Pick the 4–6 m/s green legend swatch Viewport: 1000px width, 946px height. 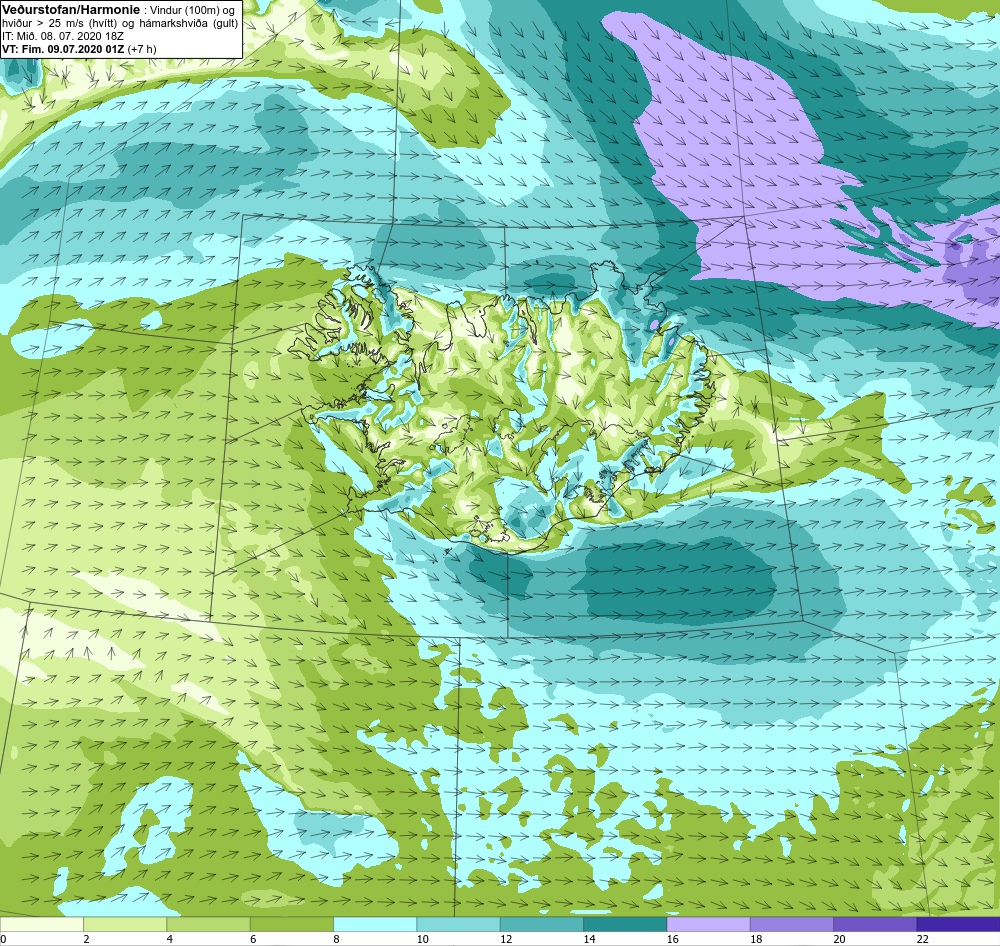pyautogui.click(x=209, y=924)
